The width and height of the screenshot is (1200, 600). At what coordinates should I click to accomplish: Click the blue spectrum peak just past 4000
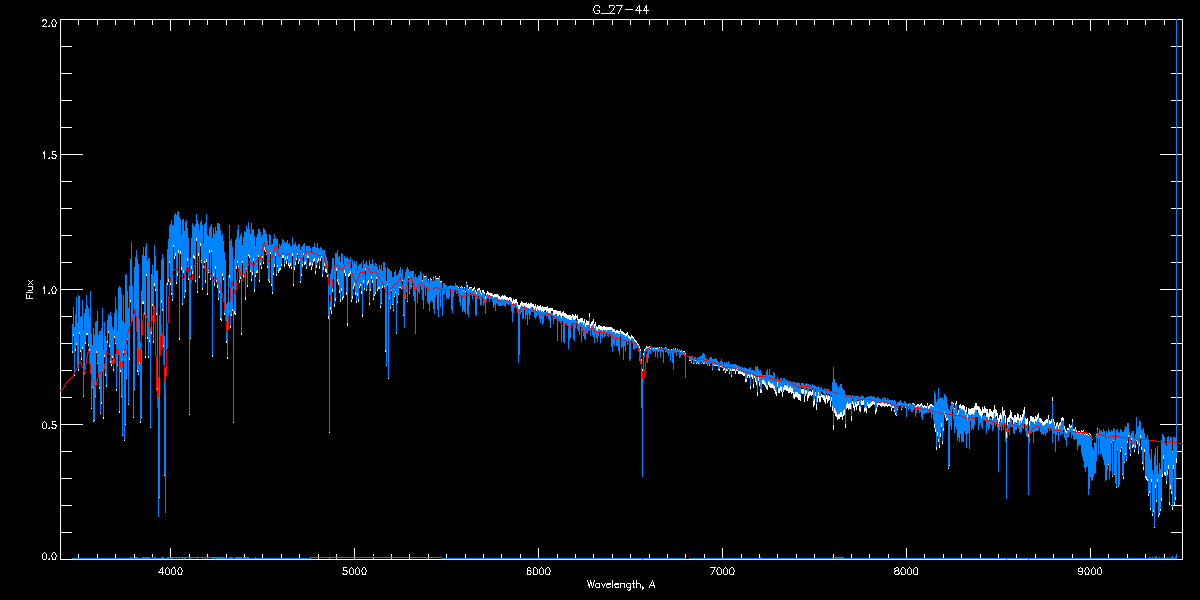click(x=177, y=222)
